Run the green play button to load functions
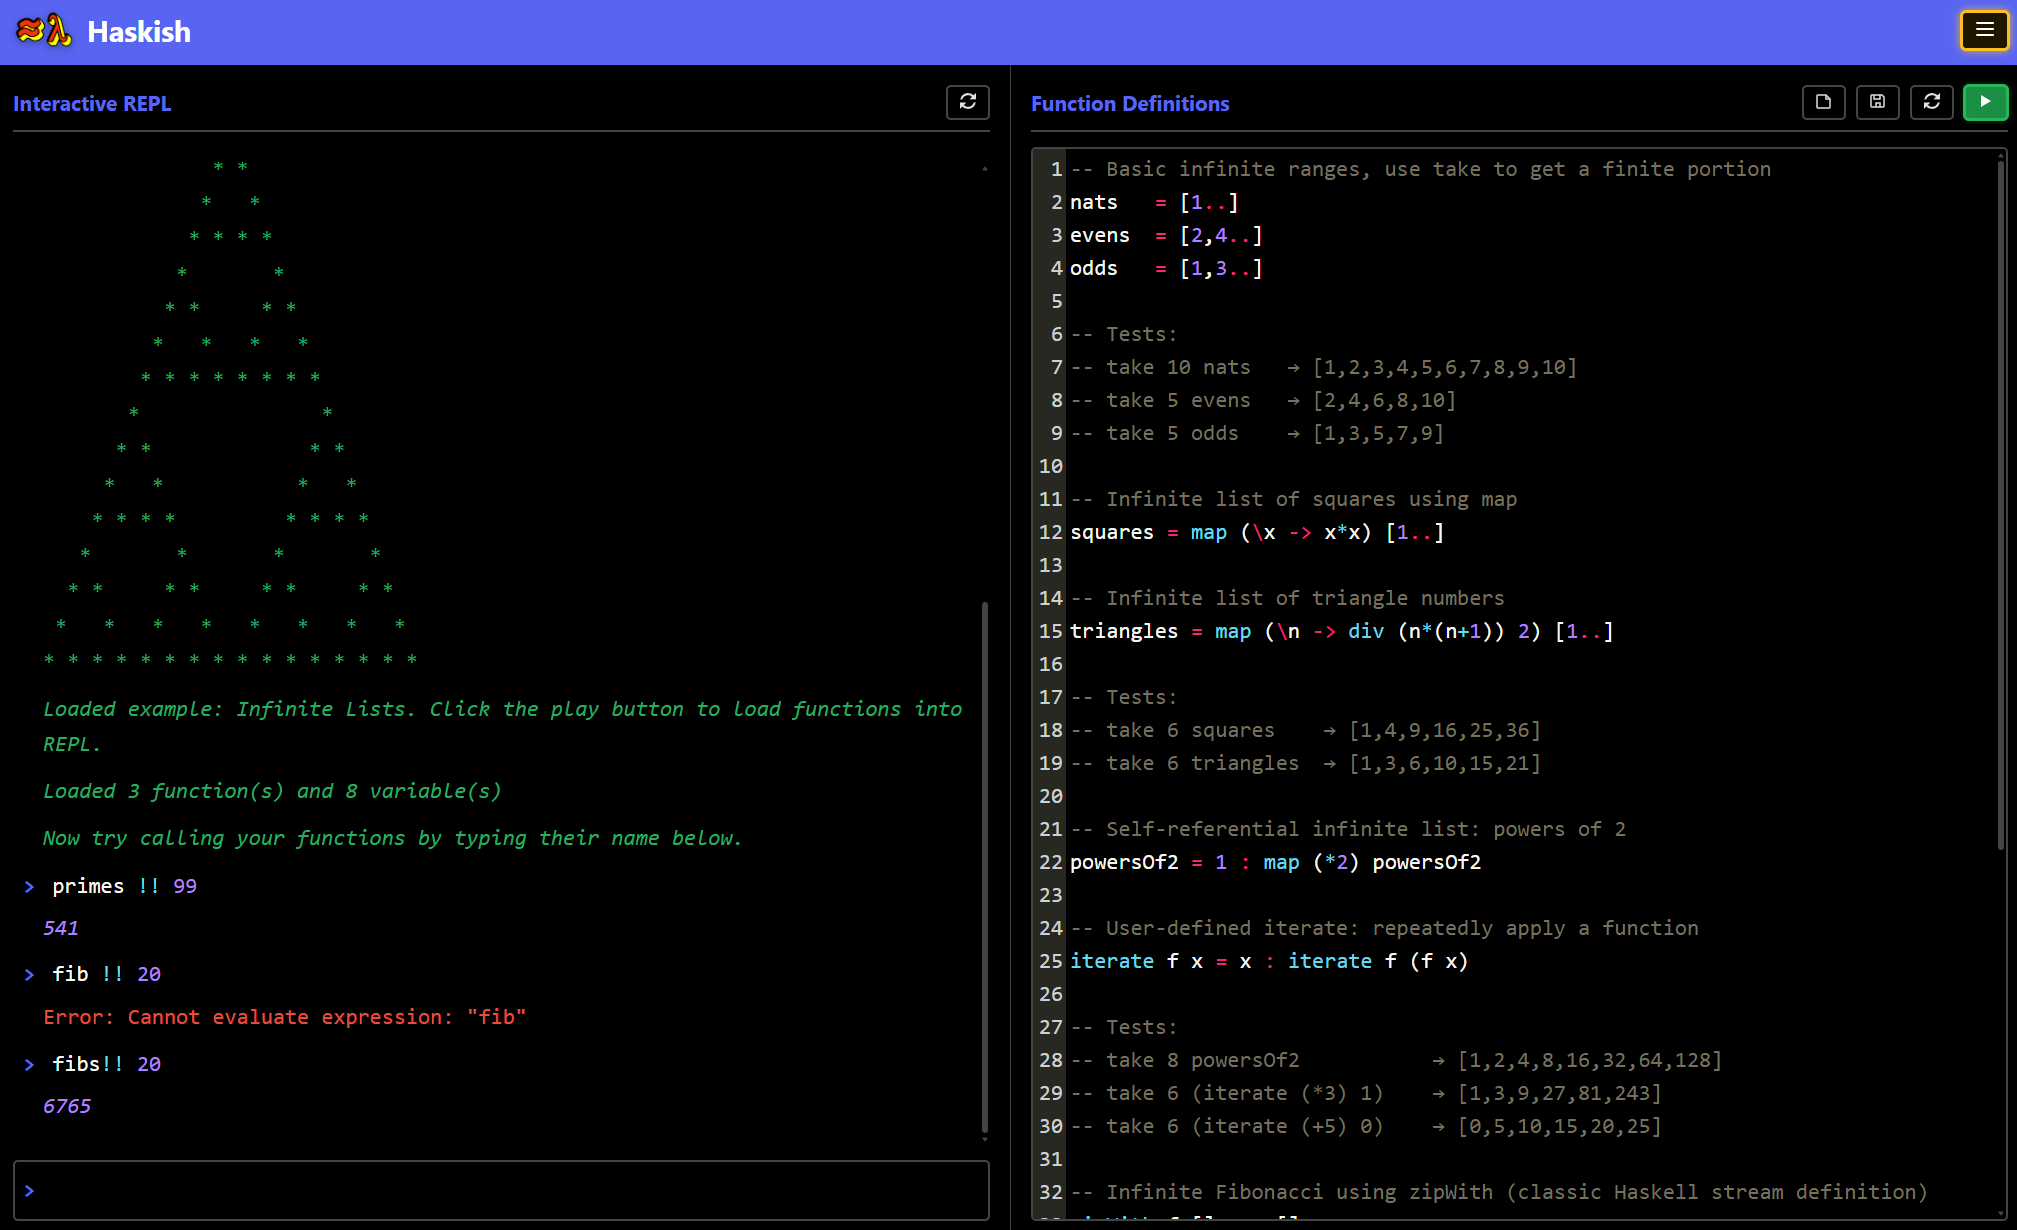 (x=1985, y=102)
